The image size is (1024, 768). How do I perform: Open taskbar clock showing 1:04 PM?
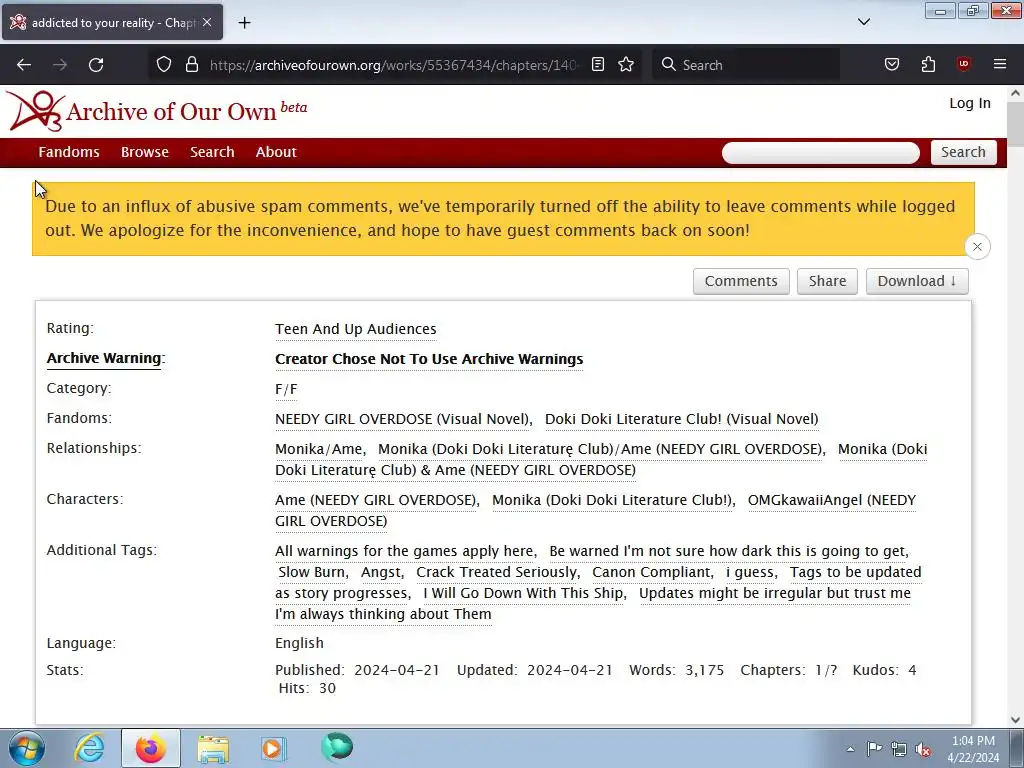(973, 749)
